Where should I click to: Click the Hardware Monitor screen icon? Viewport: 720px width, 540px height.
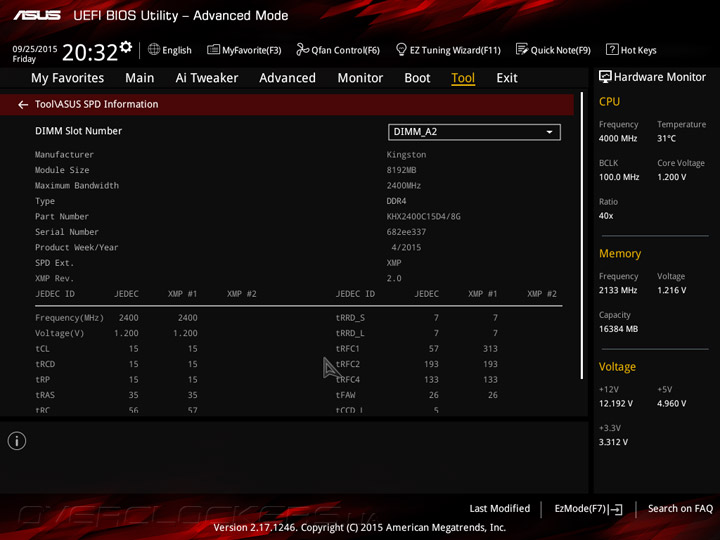(605, 77)
